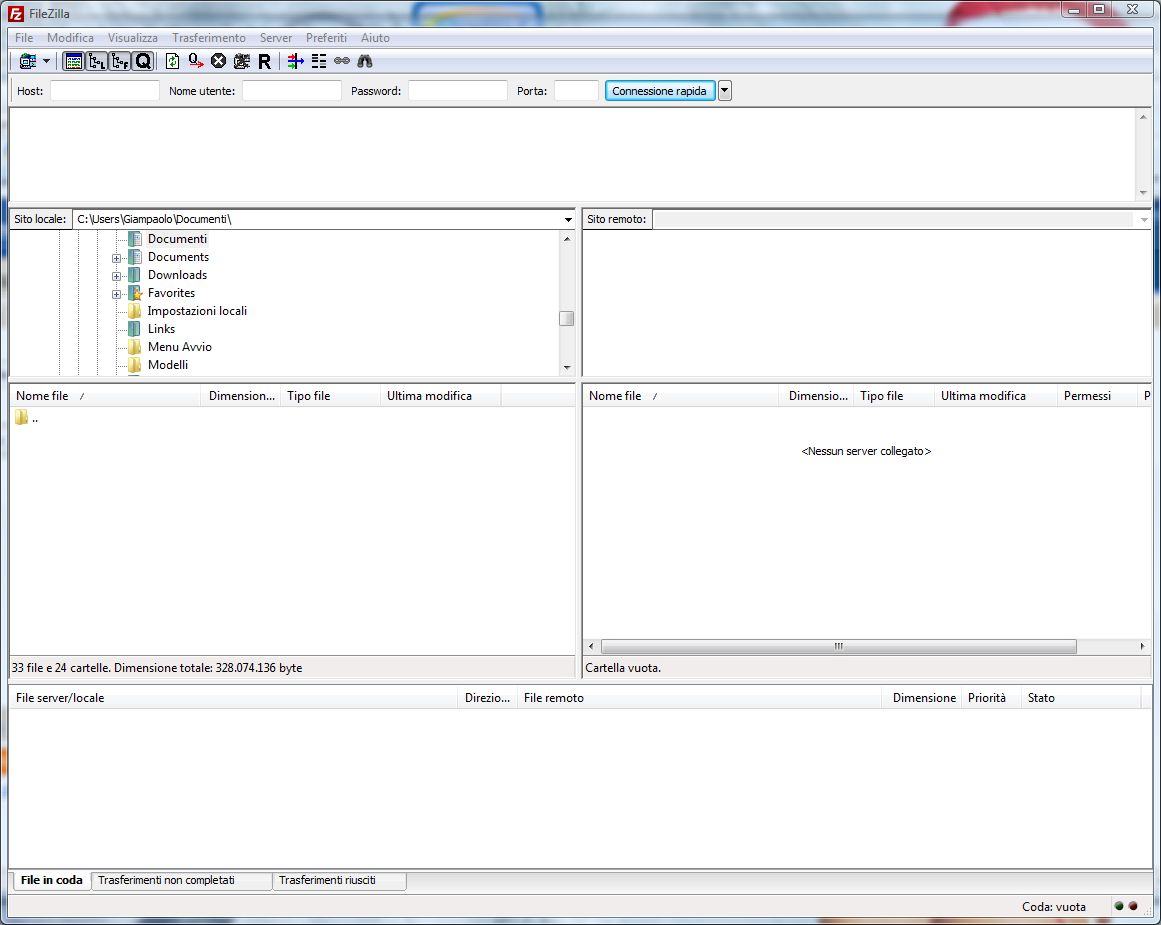Click the Connessione rapida button

pyautogui.click(x=660, y=91)
